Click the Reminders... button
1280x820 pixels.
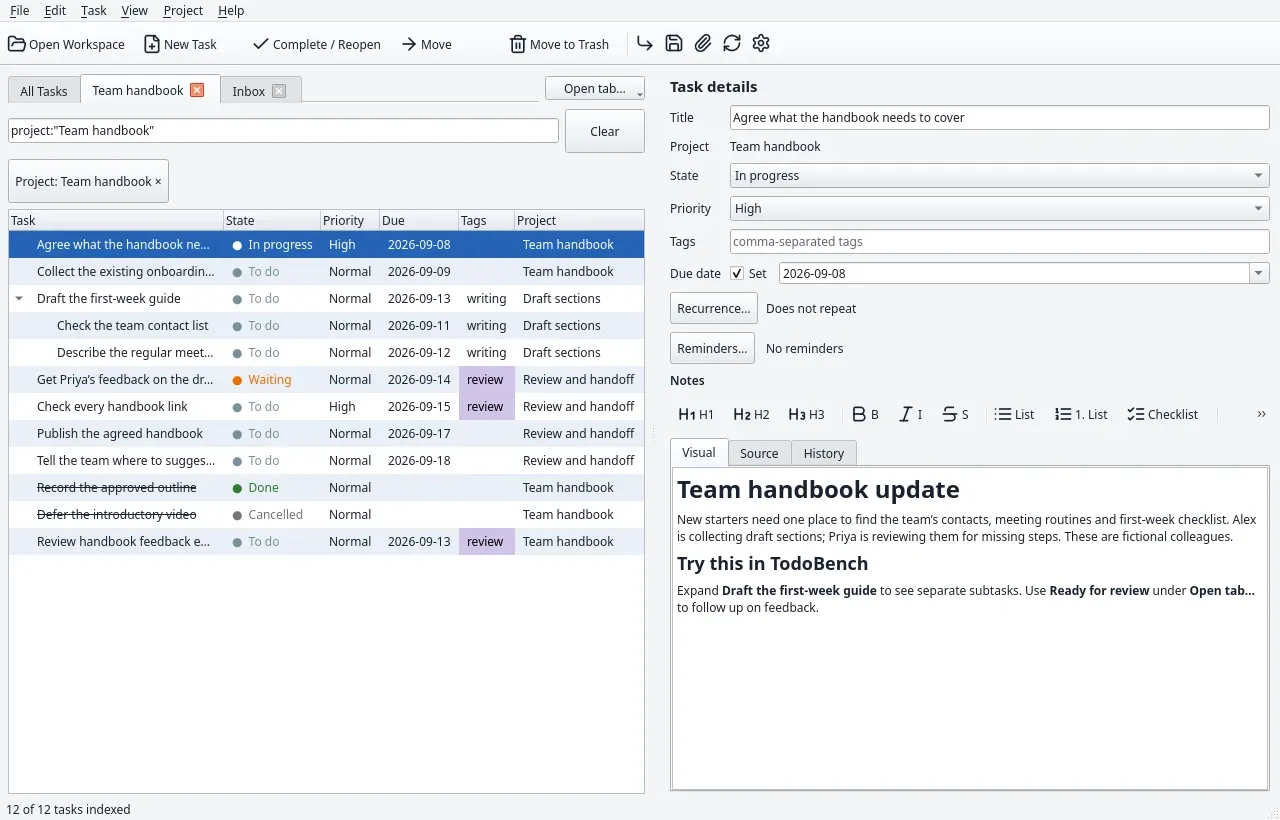[x=712, y=348]
